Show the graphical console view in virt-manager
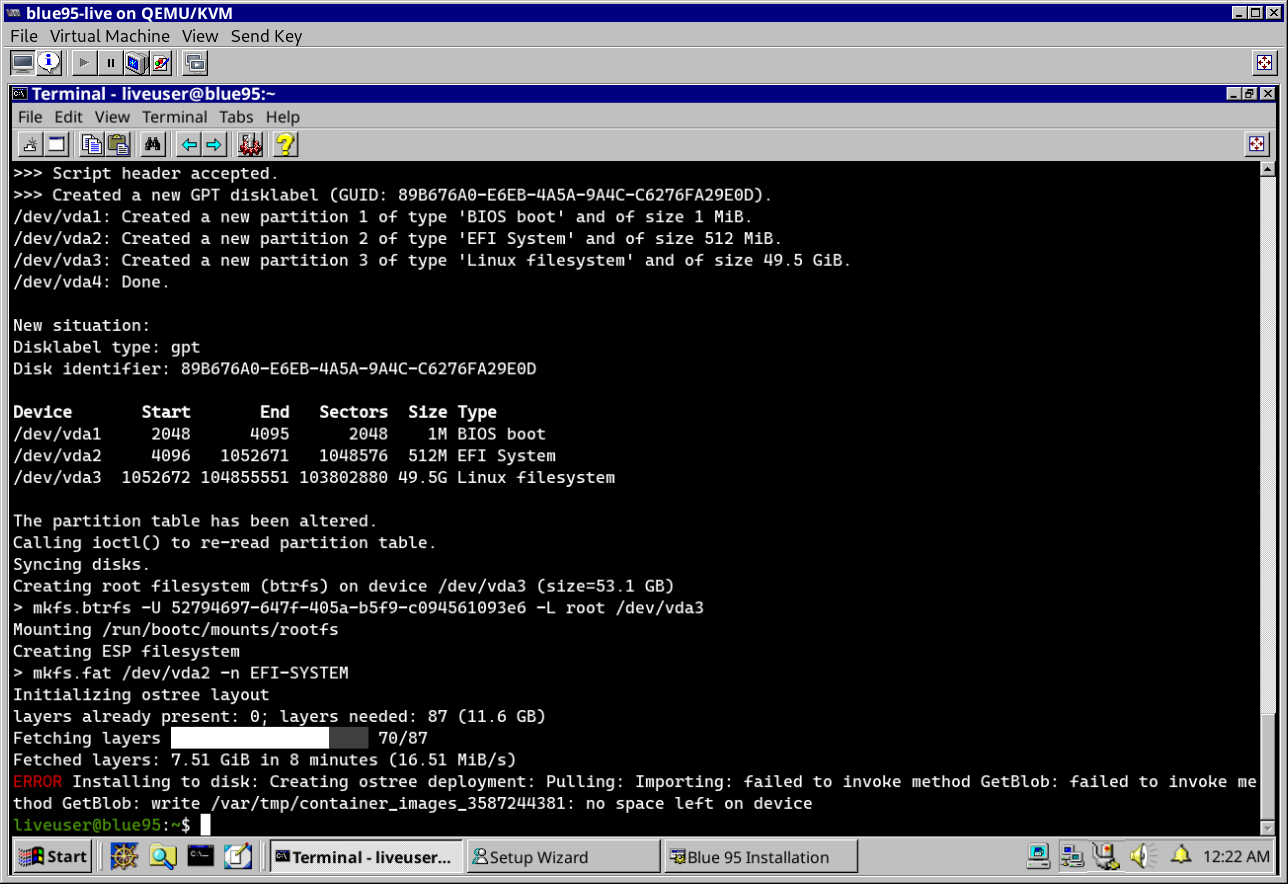The image size is (1288, 884). 22,63
